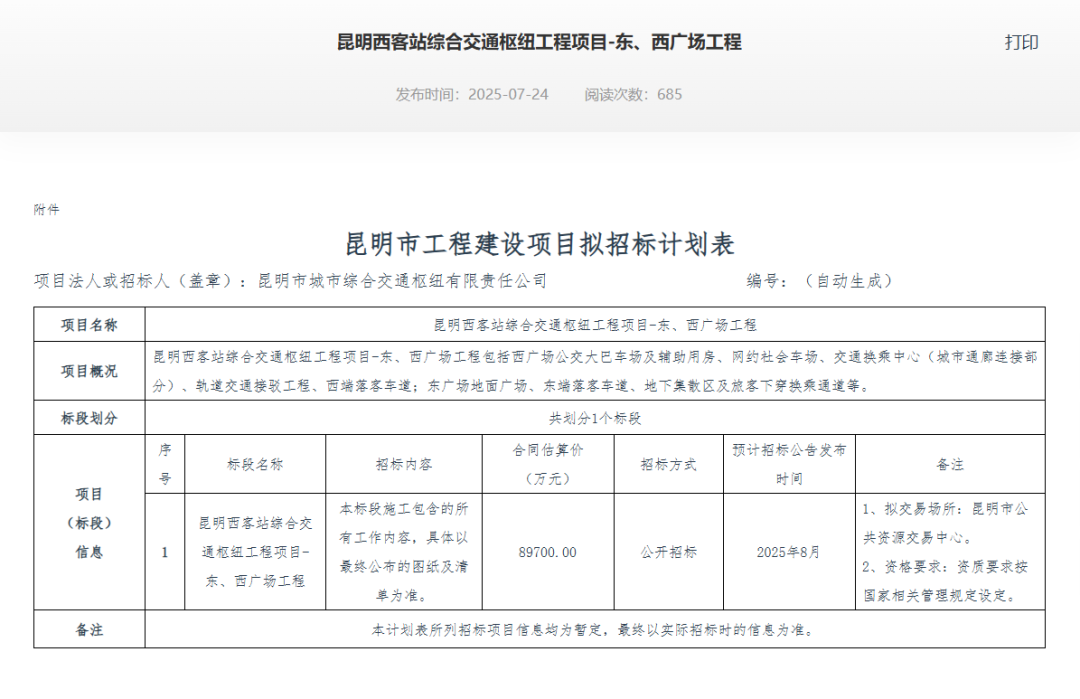The width and height of the screenshot is (1080, 699).
Task: Select the 公开招标 bidding method cell
Action: (x=667, y=548)
